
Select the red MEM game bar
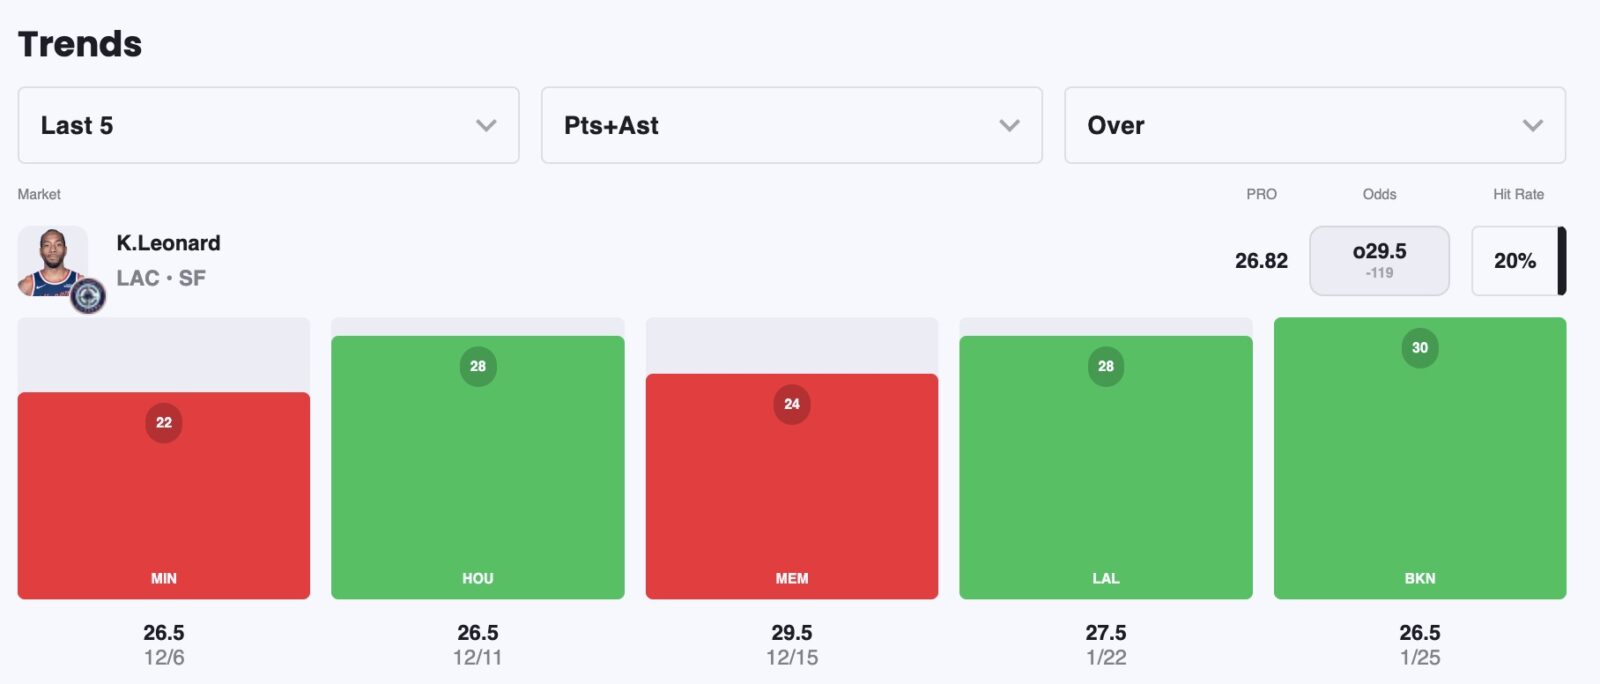click(x=792, y=500)
